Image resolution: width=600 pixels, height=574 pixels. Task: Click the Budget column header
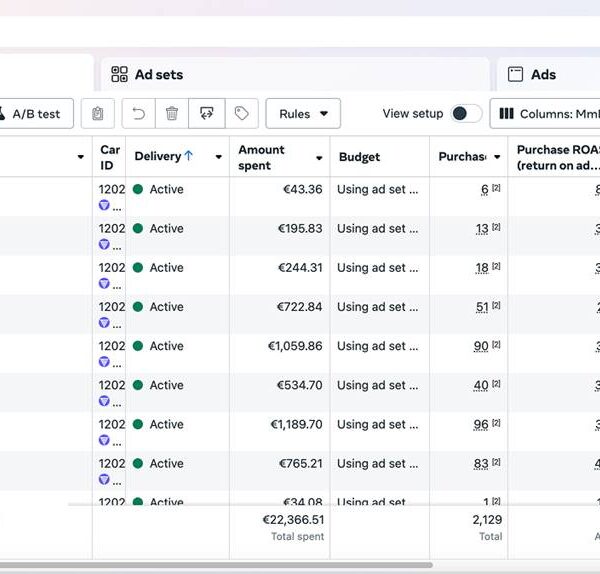click(359, 157)
